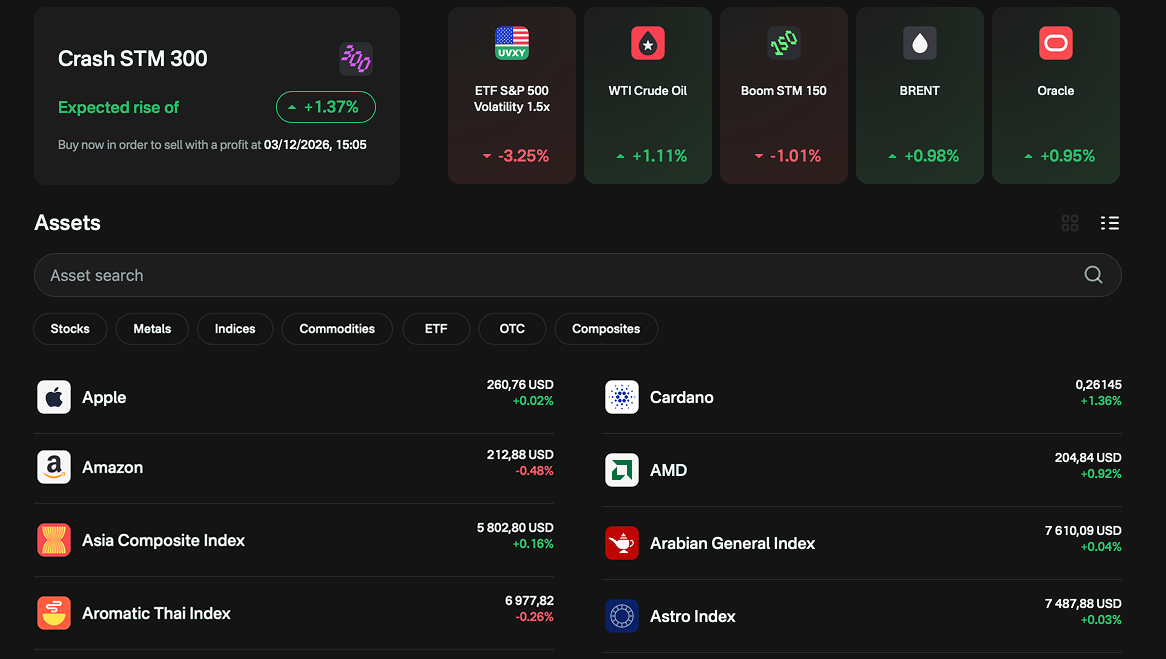This screenshot has width=1166, height=659.
Task: Focus the Asset search field
Action: point(578,275)
